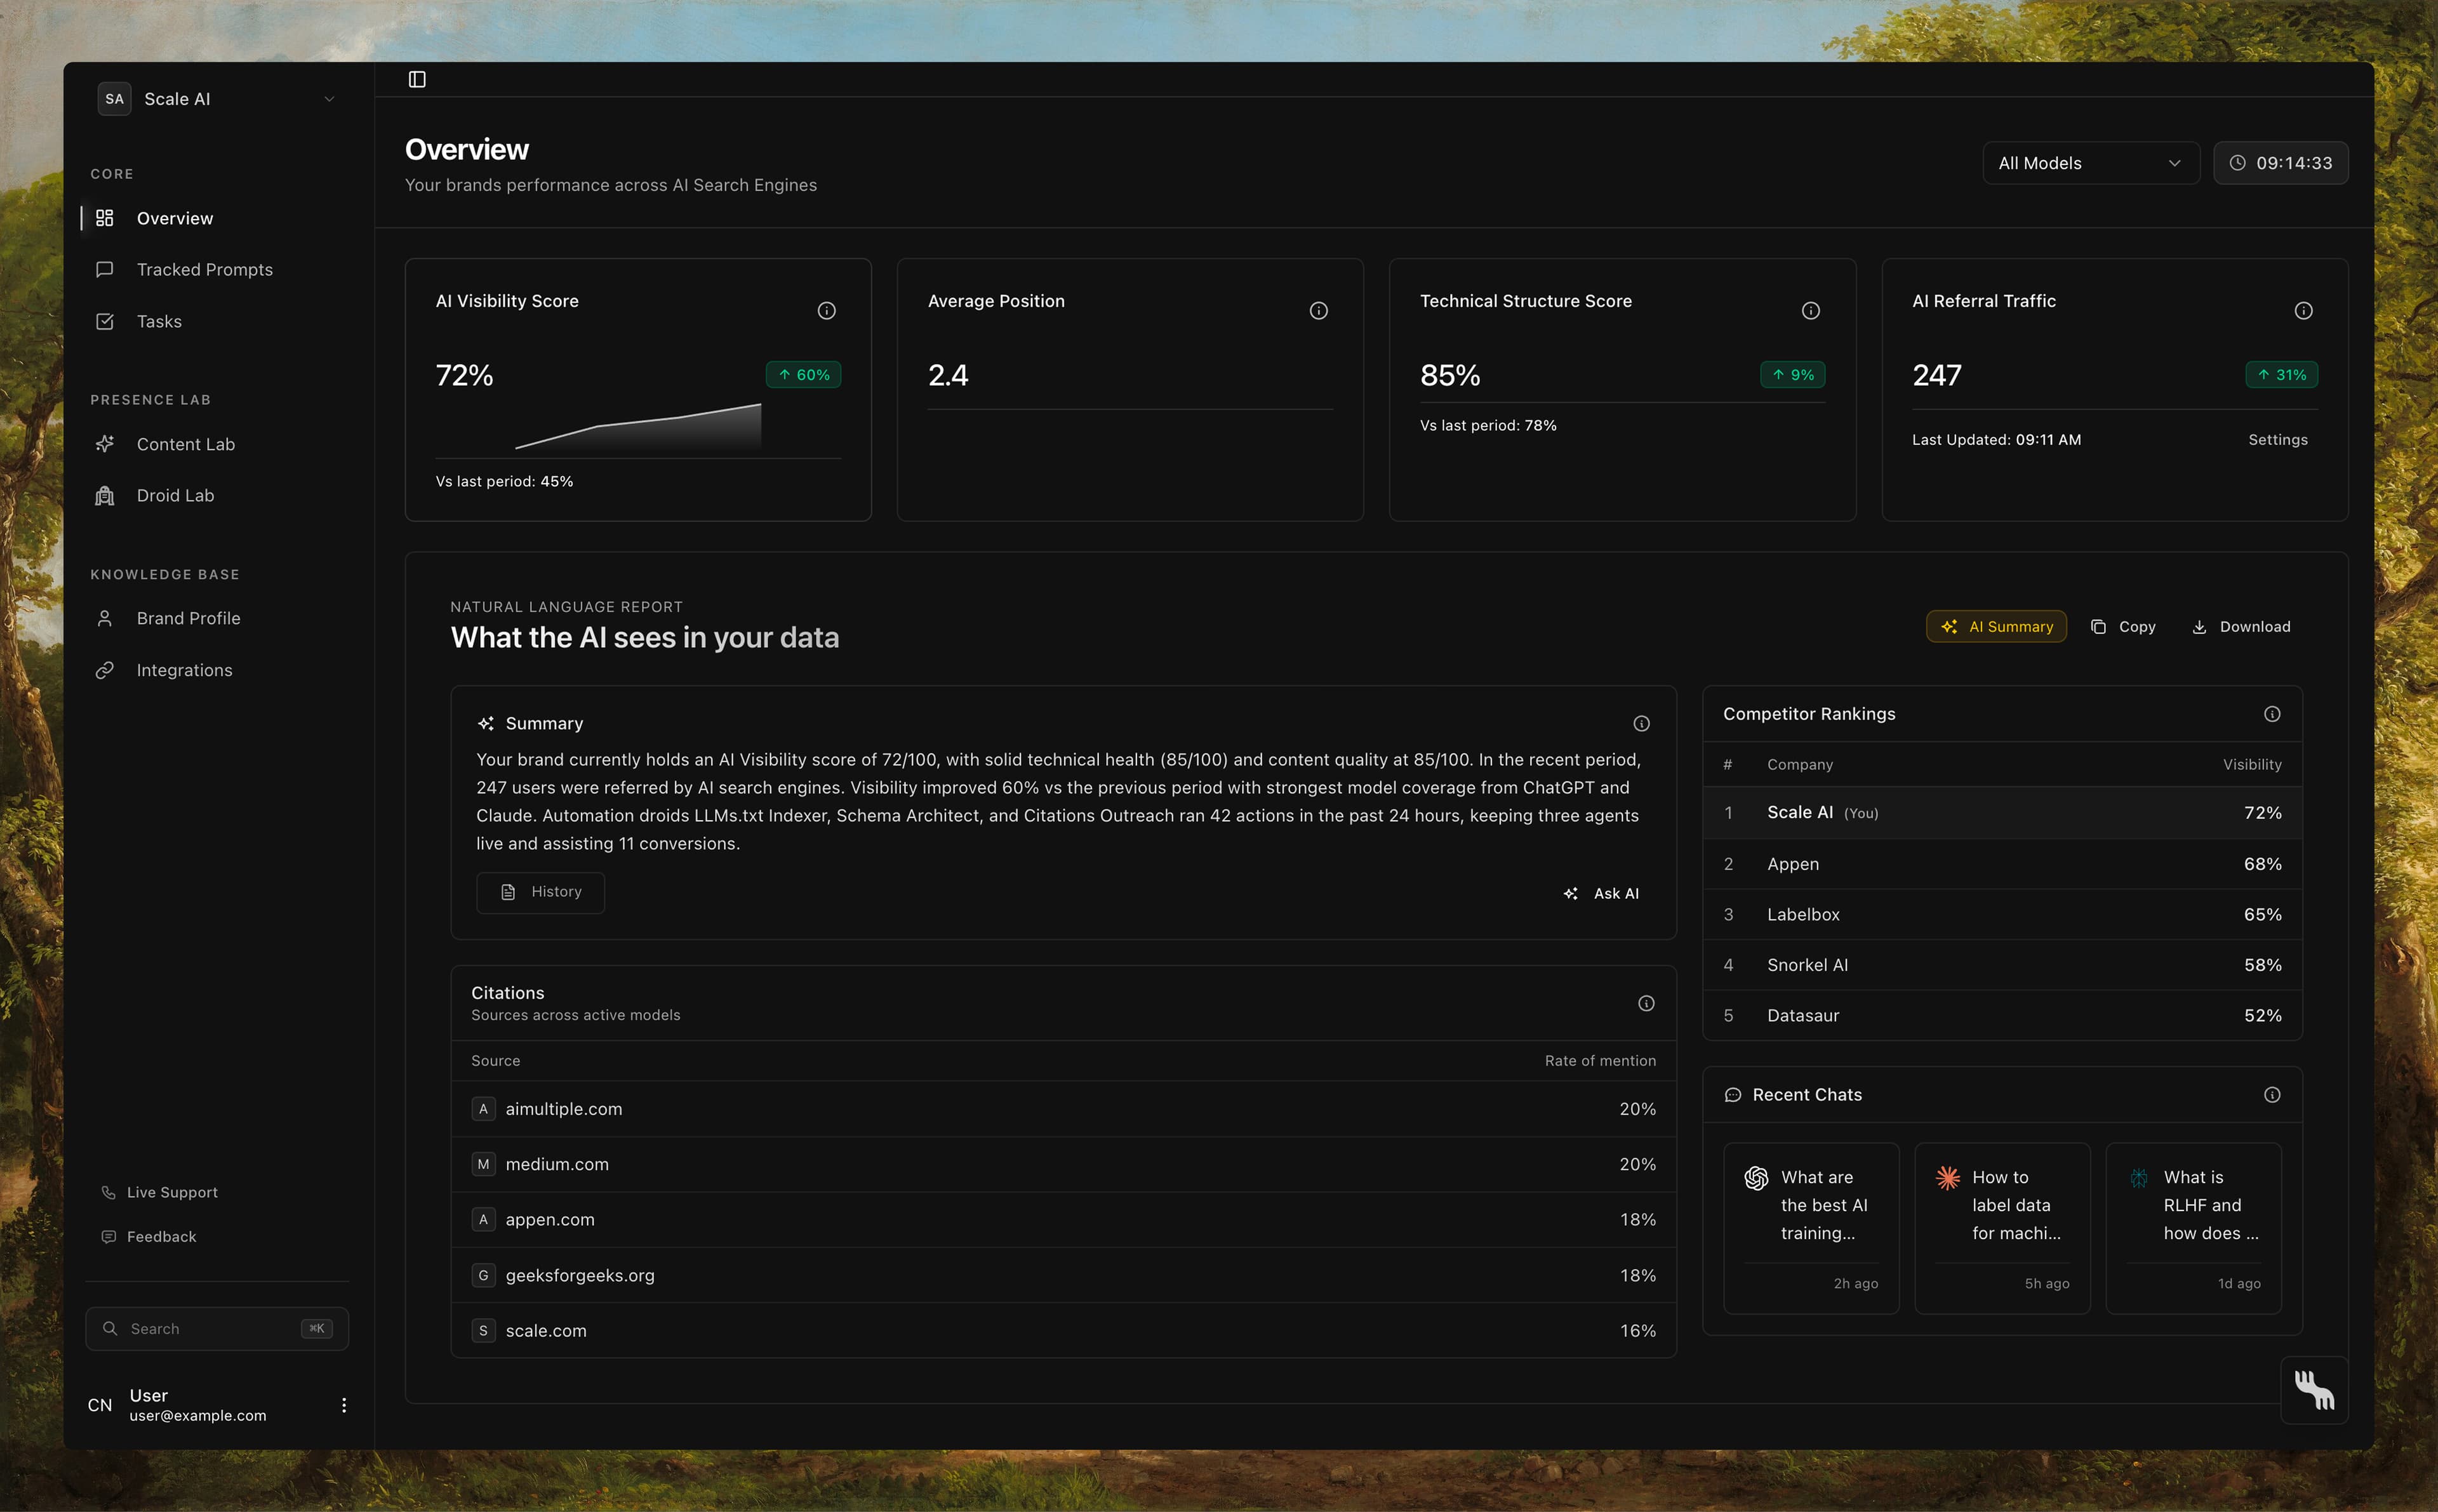Go to Tracked Prompts page
Screen dimensions: 2438x1512
point(204,270)
